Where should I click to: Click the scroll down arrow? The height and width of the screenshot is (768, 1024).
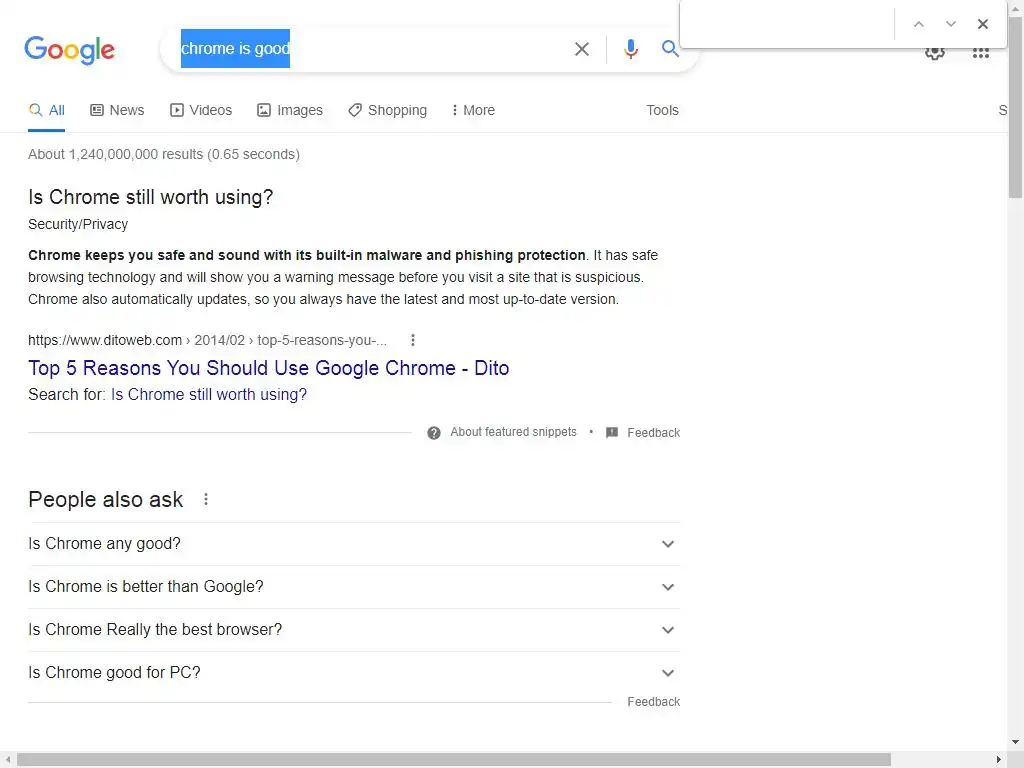coord(1016,743)
